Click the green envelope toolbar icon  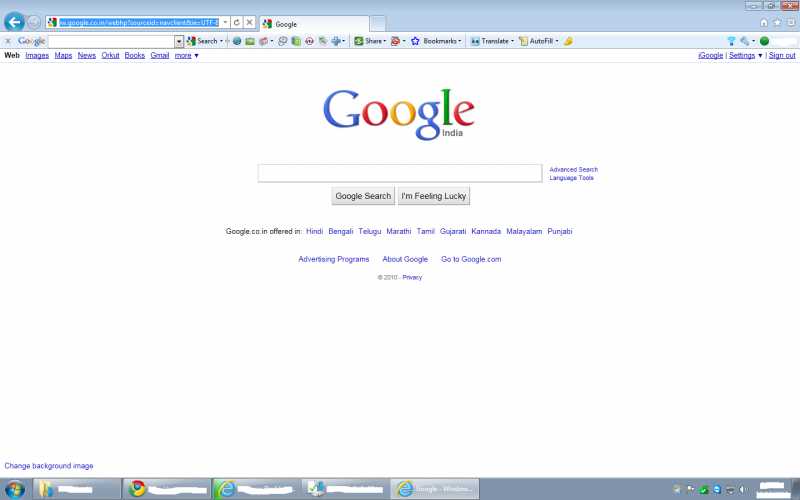click(249, 41)
